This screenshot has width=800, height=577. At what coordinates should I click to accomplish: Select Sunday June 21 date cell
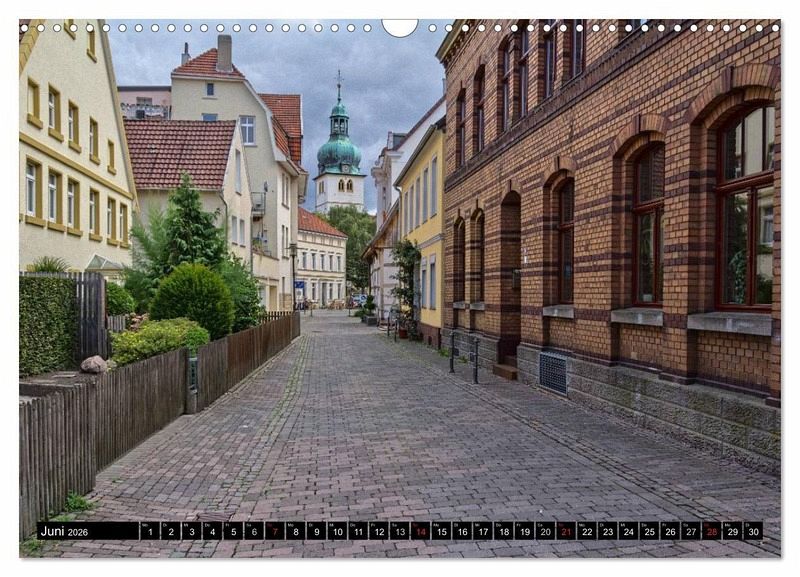[566, 531]
